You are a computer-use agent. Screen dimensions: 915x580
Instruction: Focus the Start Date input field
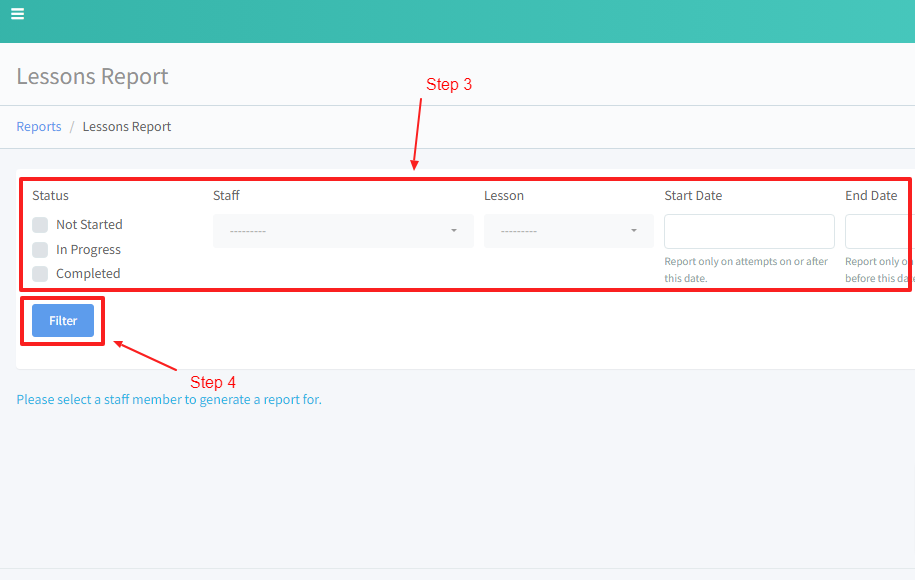749,231
